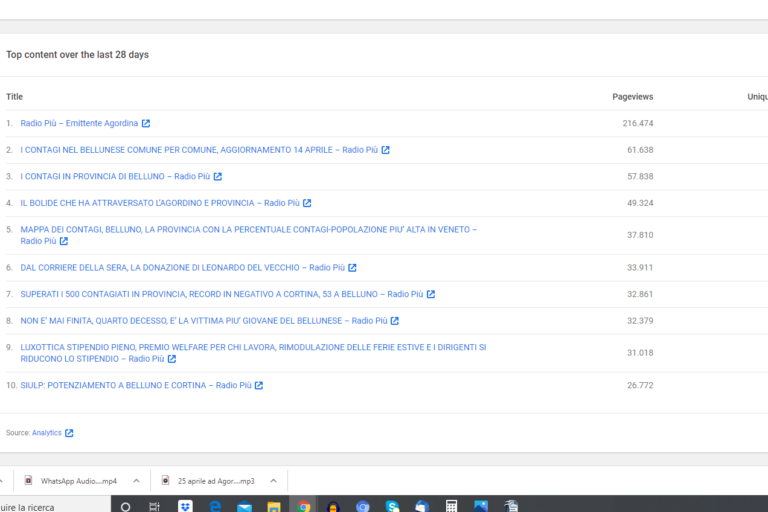768x512 pixels.
Task: Expand options for 25 aprile mp3 download
Action: pos(273,480)
